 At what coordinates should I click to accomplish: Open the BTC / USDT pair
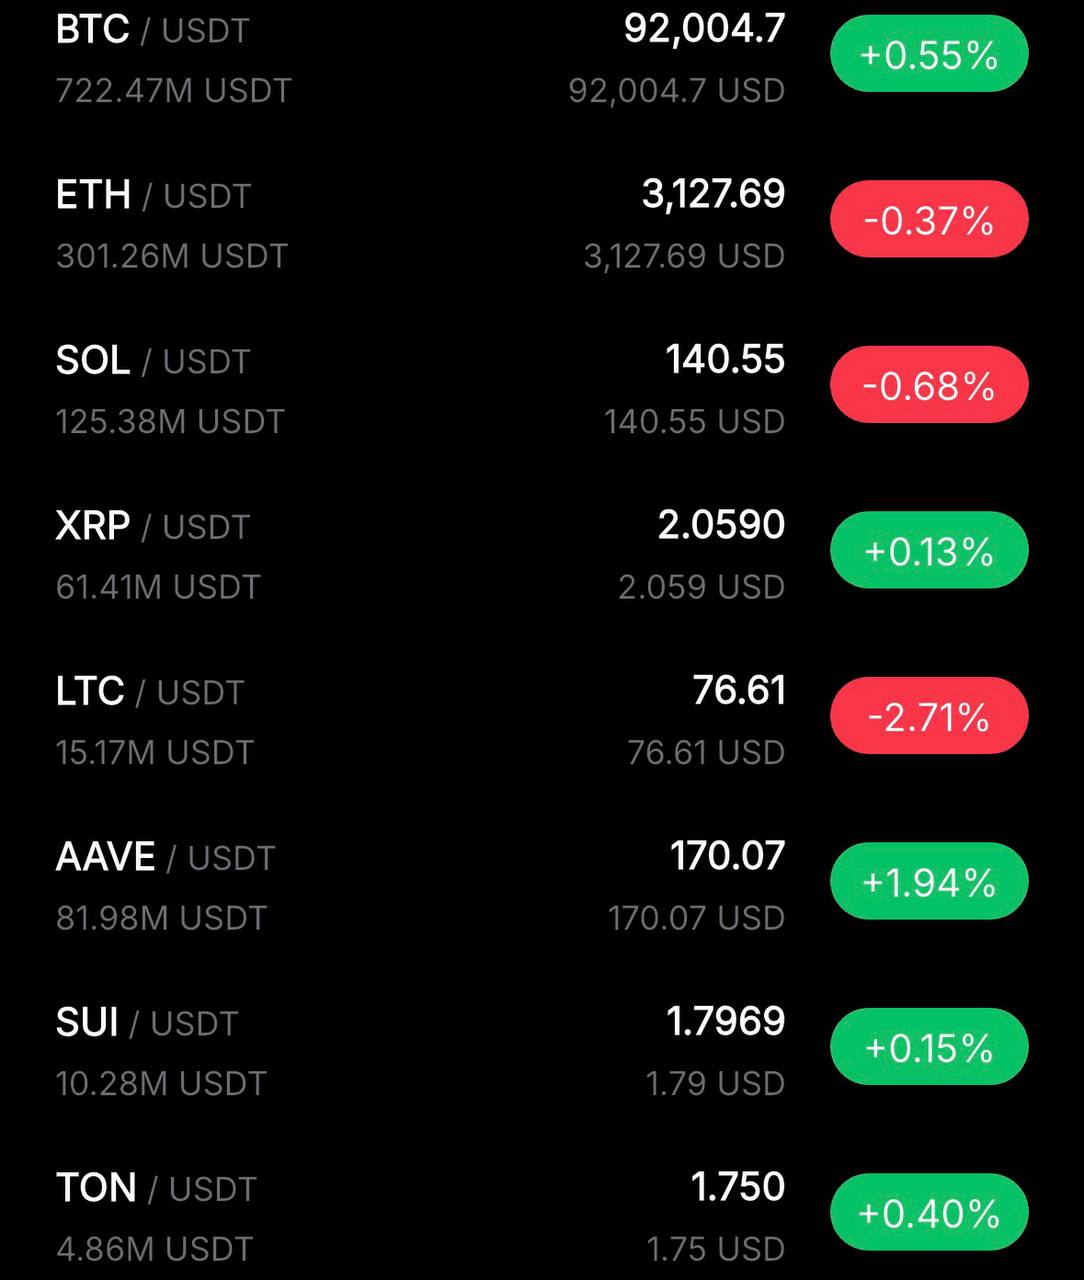(152, 30)
